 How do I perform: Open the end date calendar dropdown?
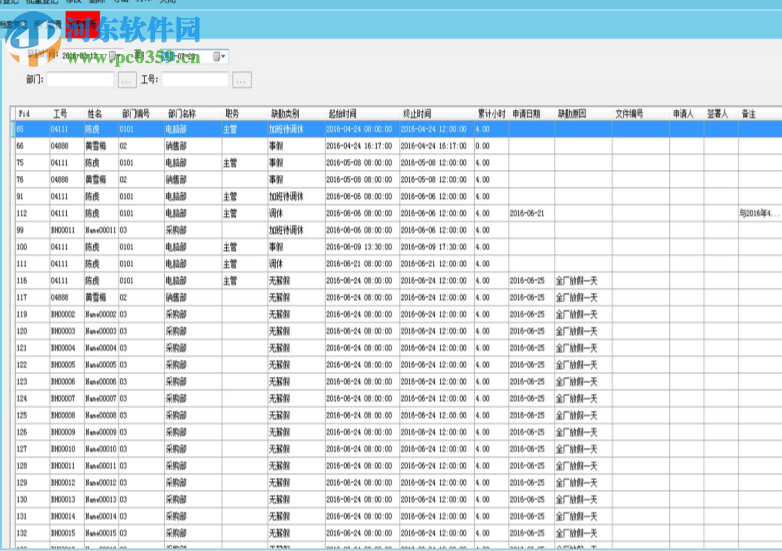click(219, 56)
